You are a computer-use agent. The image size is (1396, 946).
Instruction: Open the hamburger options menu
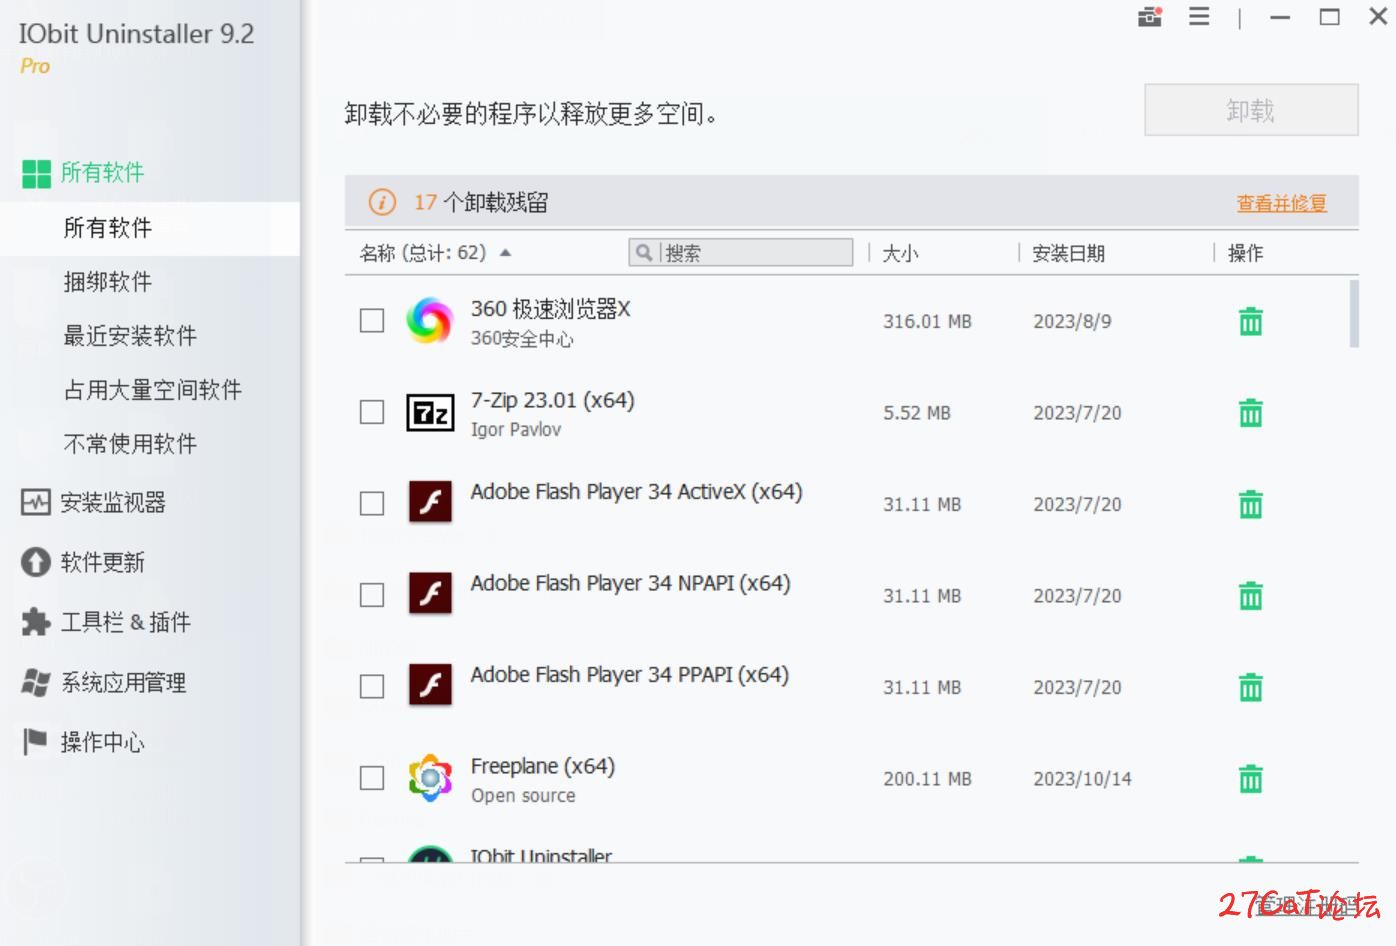click(1199, 17)
